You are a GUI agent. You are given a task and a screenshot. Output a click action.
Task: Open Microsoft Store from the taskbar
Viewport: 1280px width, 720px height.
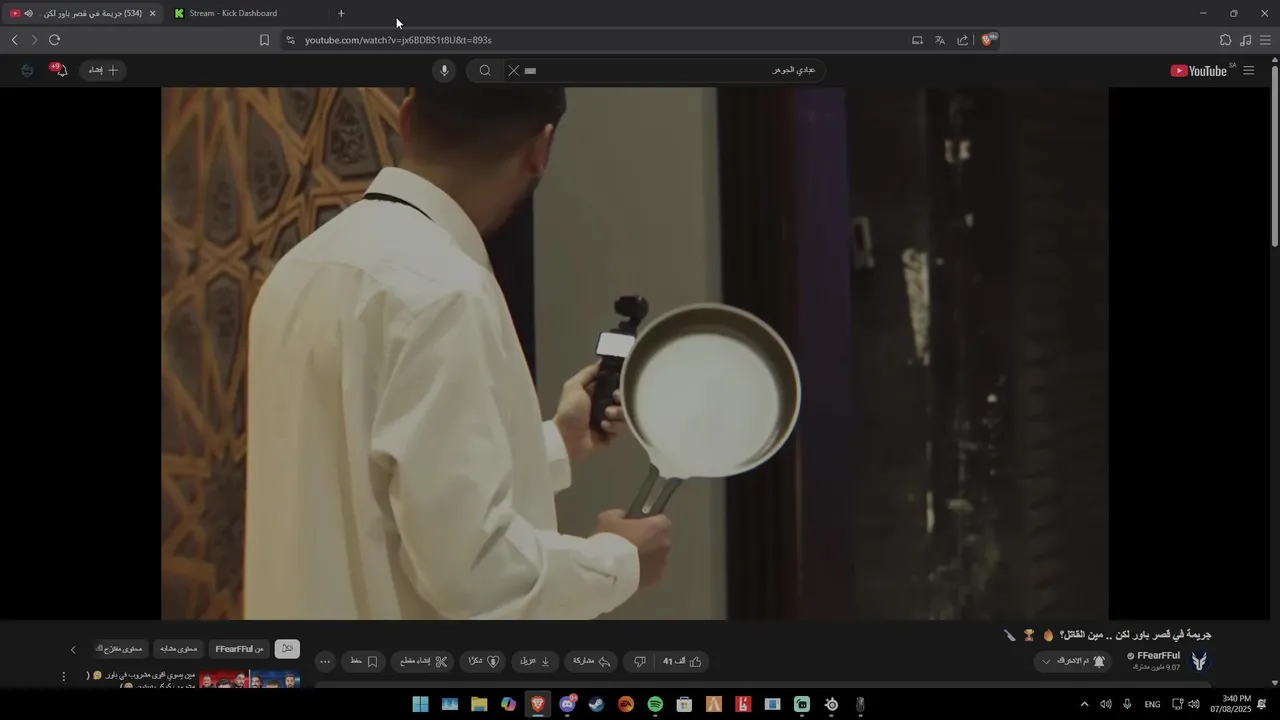[684, 704]
